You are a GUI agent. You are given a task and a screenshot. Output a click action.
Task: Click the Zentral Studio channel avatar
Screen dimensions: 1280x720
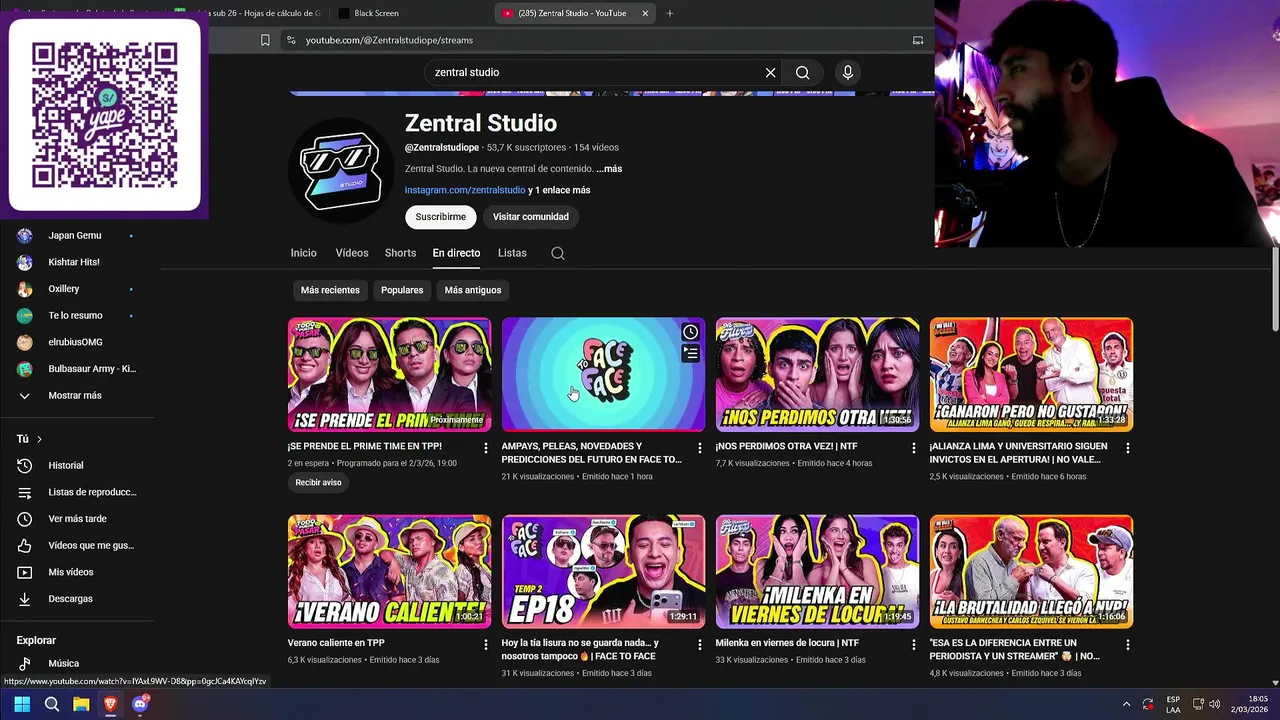pyautogui.click(x=340, y=170)
